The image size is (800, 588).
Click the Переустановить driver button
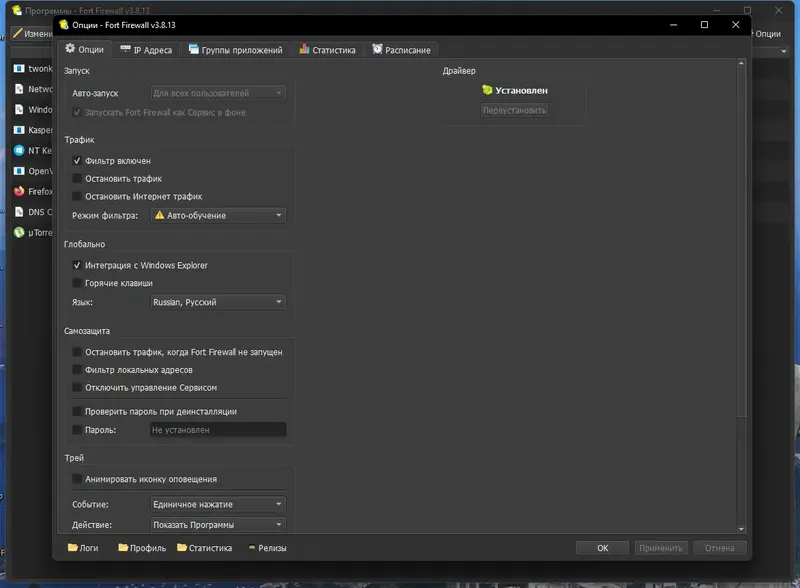[514, 110]
